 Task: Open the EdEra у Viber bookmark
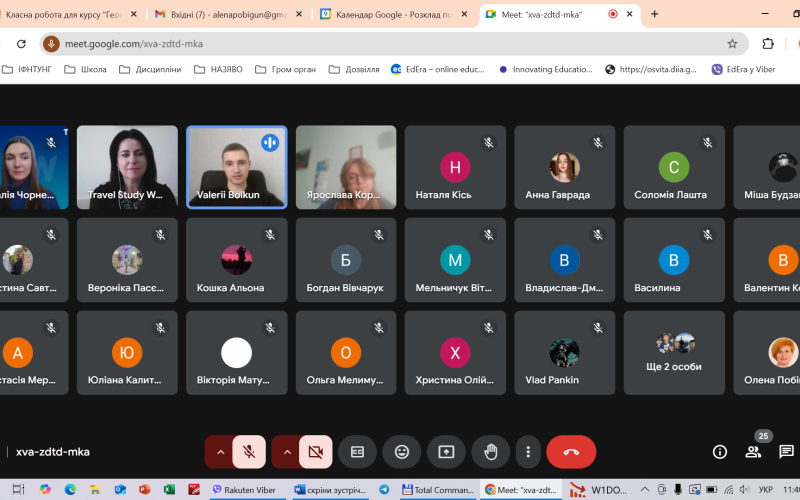click(x=743, y=69)
